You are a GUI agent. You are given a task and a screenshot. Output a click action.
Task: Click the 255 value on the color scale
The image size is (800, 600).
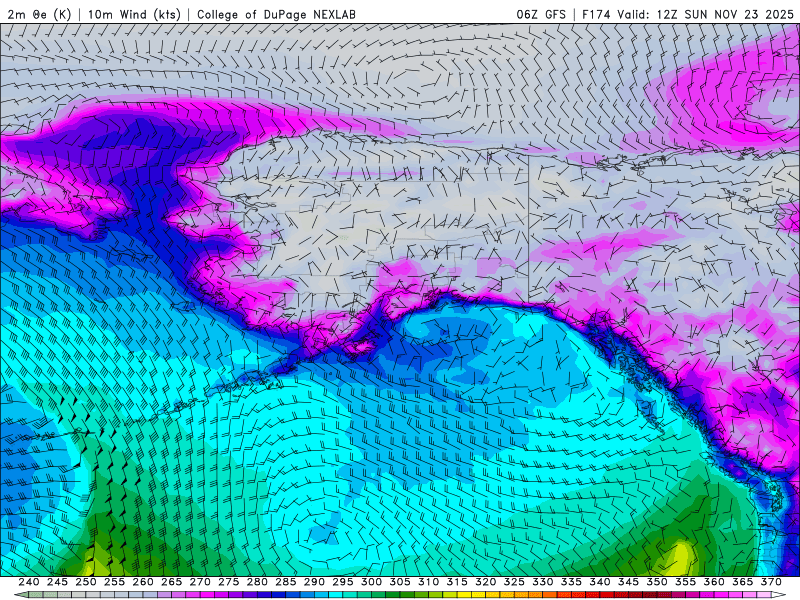[x=114, y=582]
